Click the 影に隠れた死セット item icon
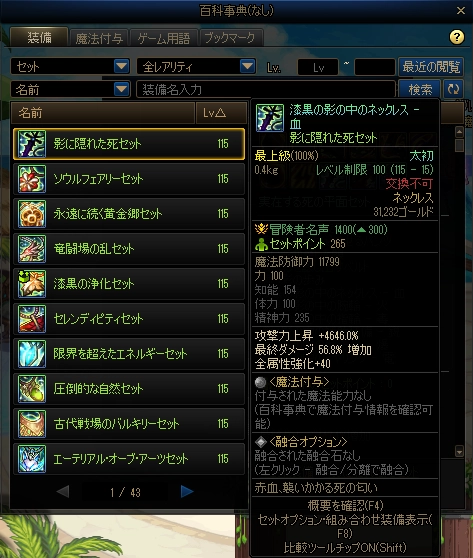This screenshot has height=558, width=473. 32,144
